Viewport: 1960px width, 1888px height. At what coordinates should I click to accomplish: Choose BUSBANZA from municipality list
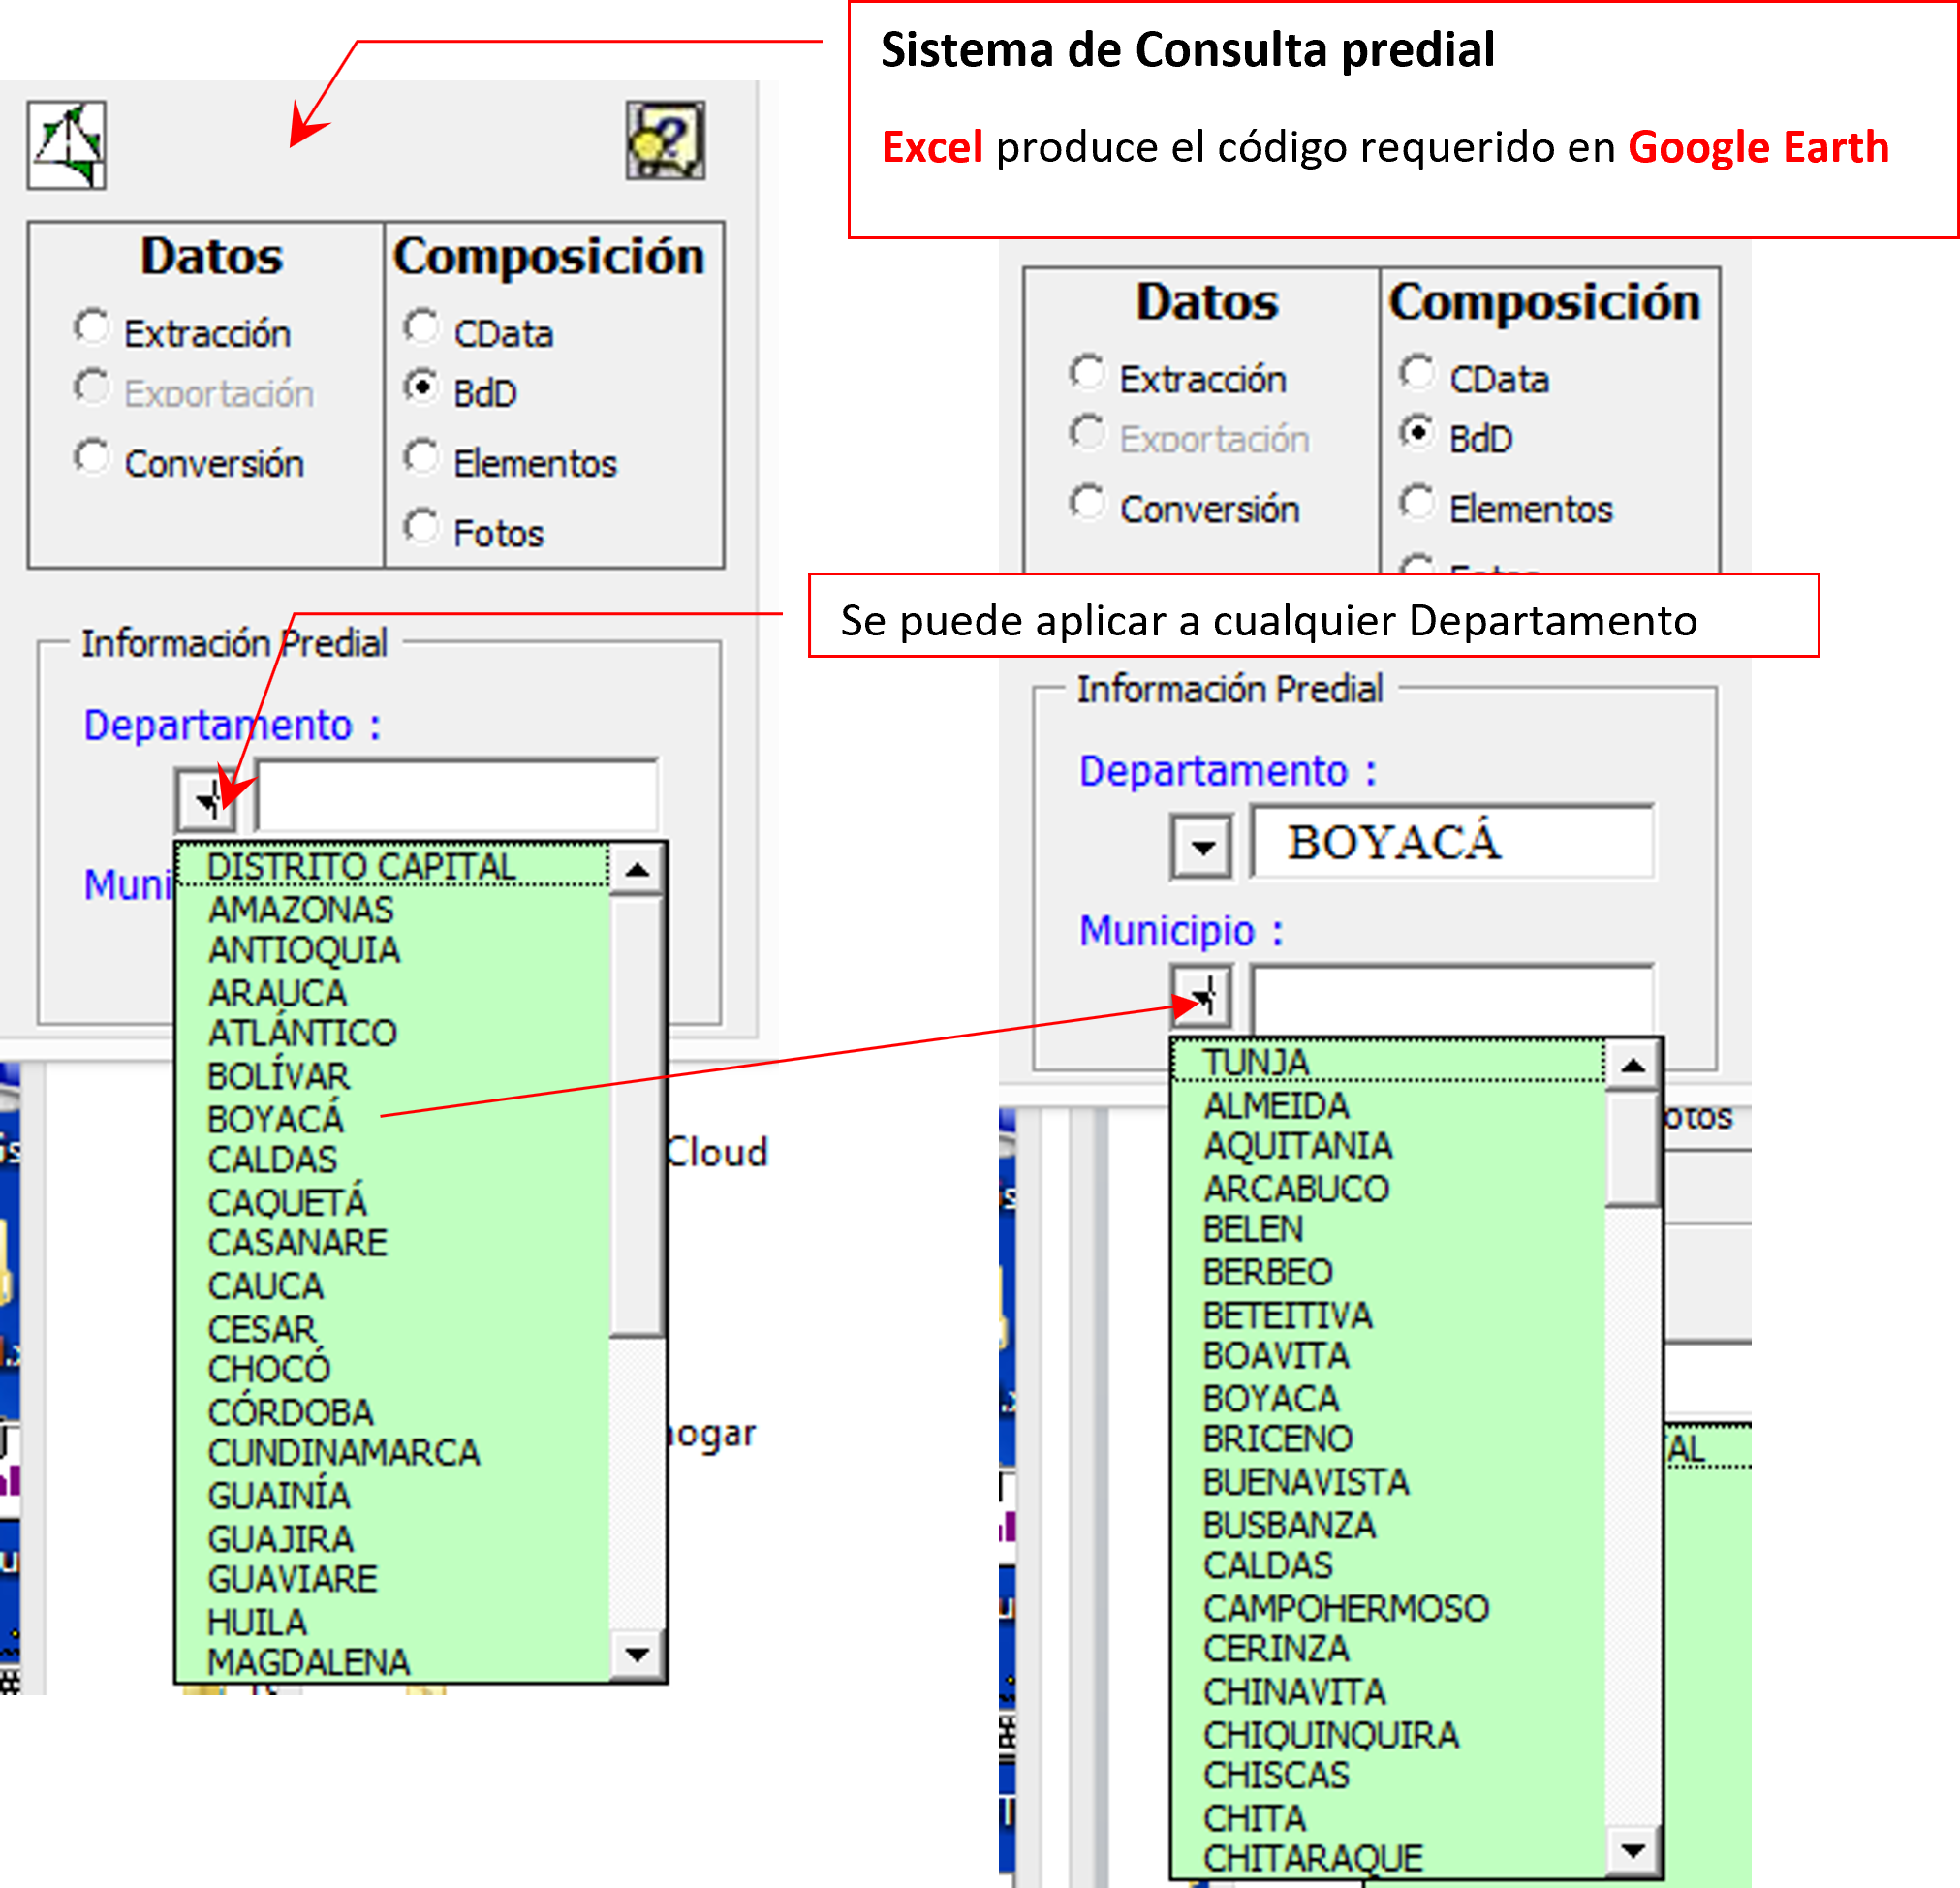tap(1389, 1525)
